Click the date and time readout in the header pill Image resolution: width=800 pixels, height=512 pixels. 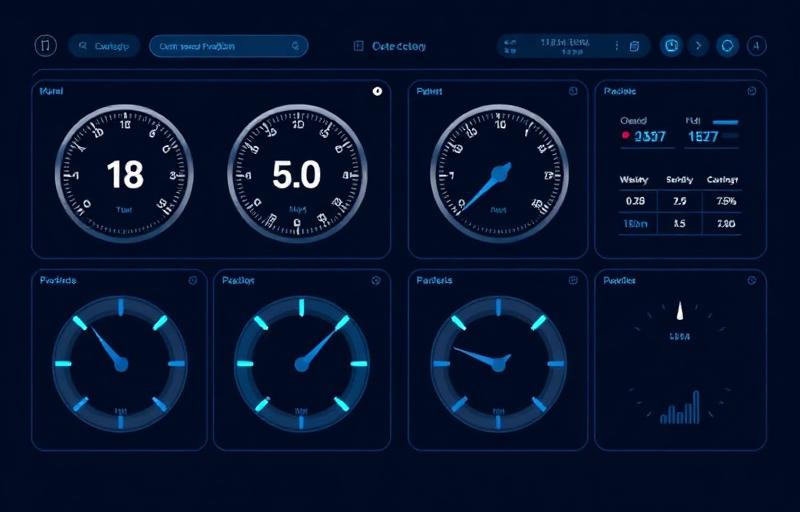565,46
